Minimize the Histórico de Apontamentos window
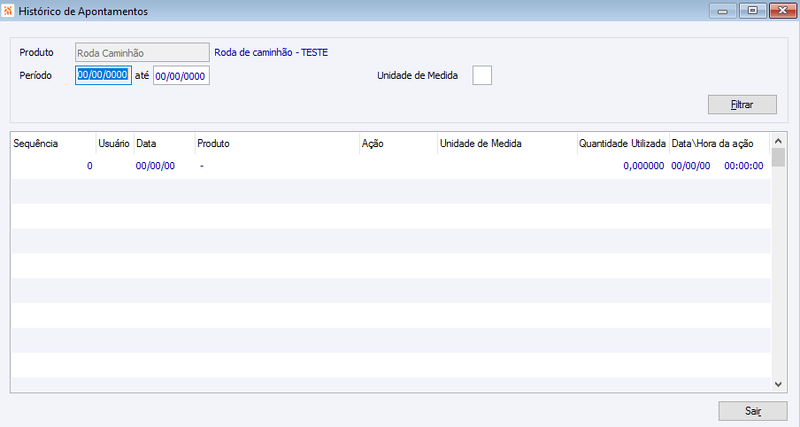Viewport: 800px width, 427px height. (x=722, y=11)
